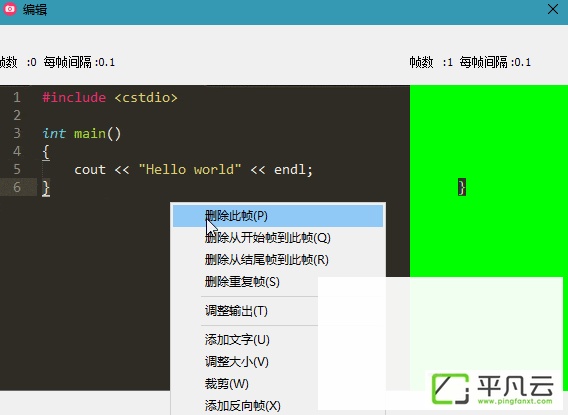Choose 添加反向帧(X) menu entry
The image size is (568, 415).
pos(243,405)
